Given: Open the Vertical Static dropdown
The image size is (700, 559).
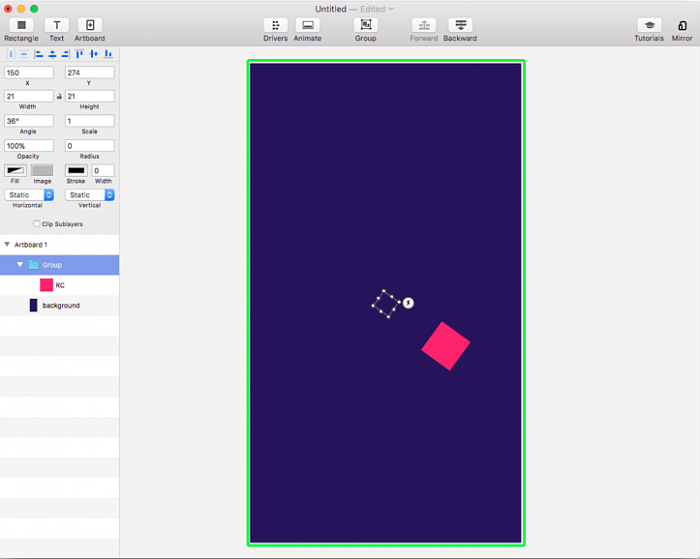Looking at the screenshot, I should [90, 195].
